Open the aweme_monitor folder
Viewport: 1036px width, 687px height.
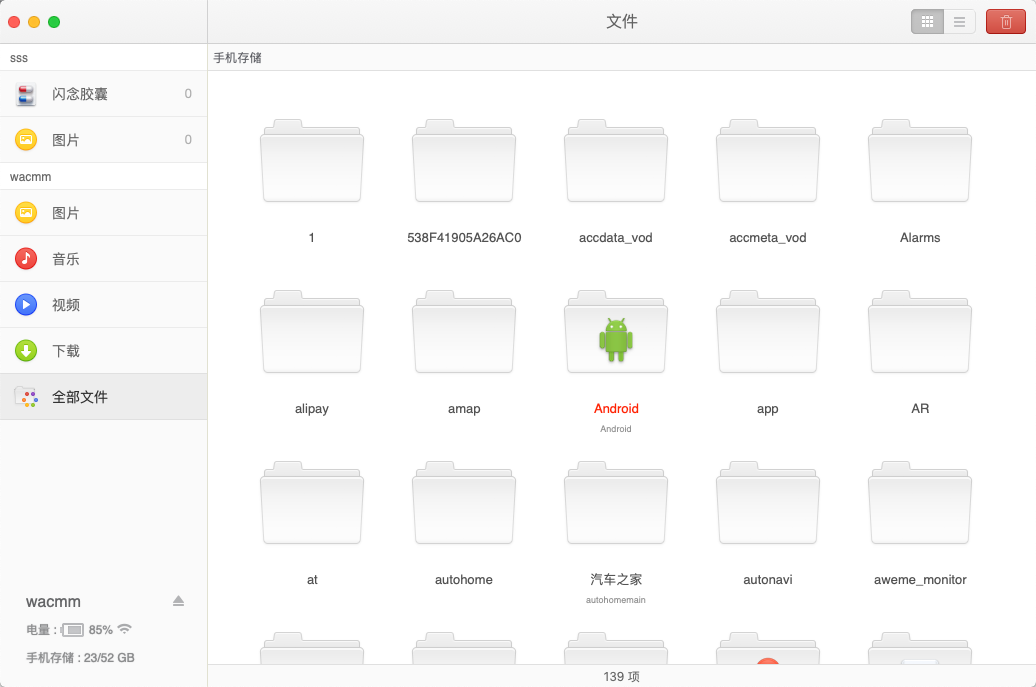pos(919,504)
